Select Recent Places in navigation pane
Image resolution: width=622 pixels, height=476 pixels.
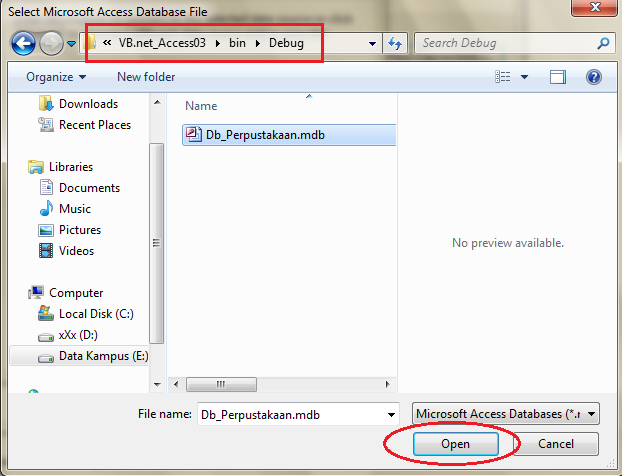click(95, 125)
